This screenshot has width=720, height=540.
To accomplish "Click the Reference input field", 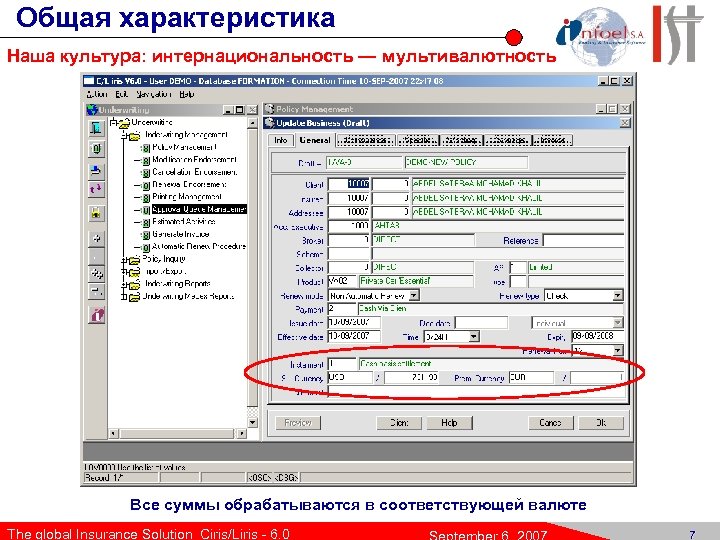I will click(x=583, y=240).
